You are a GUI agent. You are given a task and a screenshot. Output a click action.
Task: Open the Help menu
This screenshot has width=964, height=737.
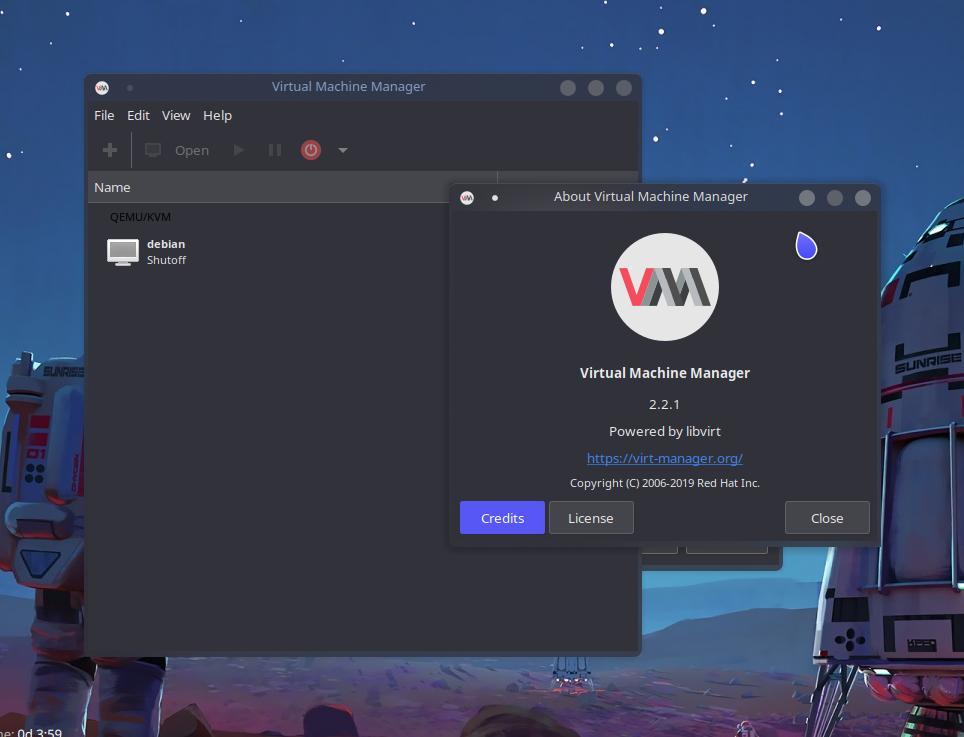(x=217, y=115)
